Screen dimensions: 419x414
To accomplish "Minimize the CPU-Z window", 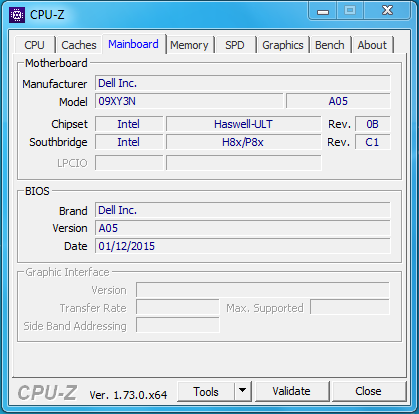I will coord(323,11).
